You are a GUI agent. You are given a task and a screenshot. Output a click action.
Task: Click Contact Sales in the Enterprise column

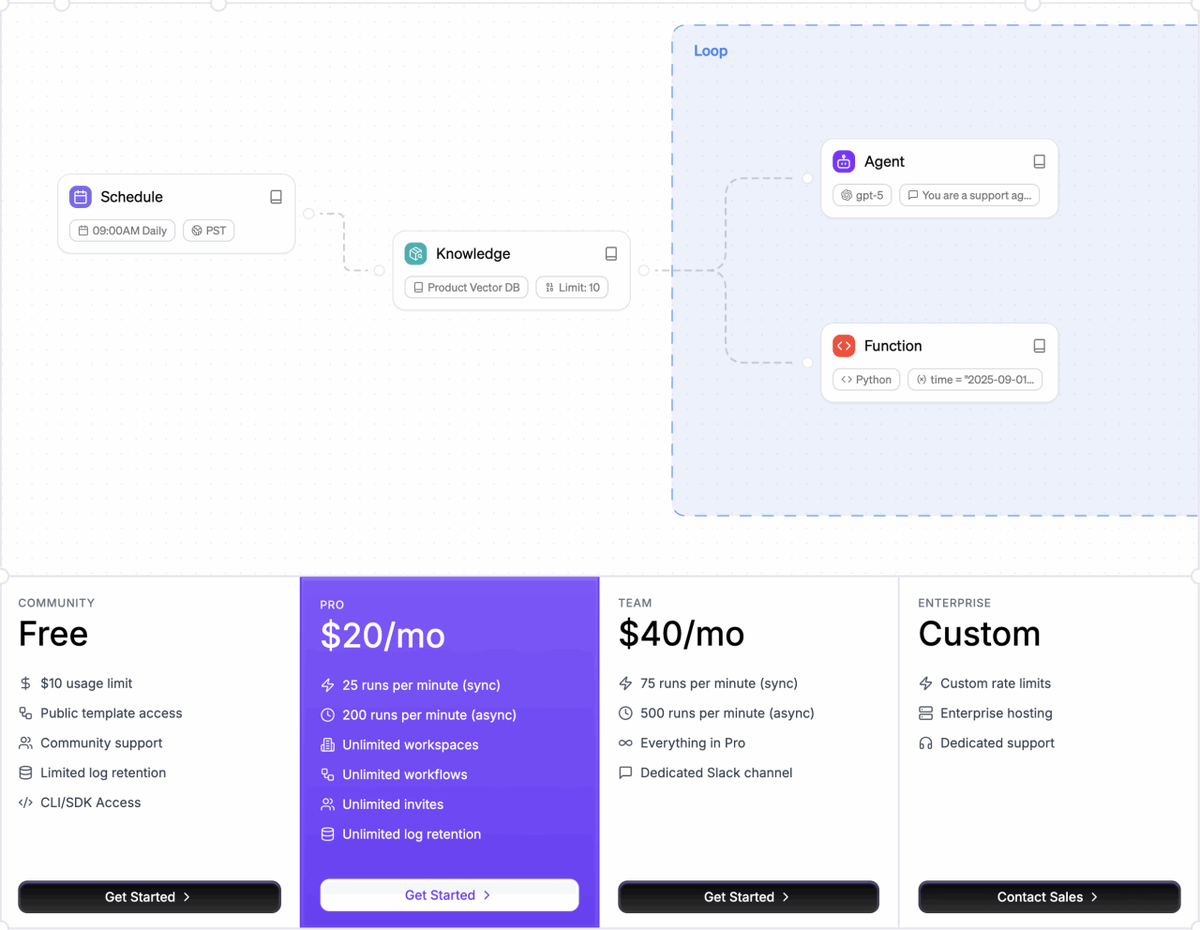(x=1048, y=896)
